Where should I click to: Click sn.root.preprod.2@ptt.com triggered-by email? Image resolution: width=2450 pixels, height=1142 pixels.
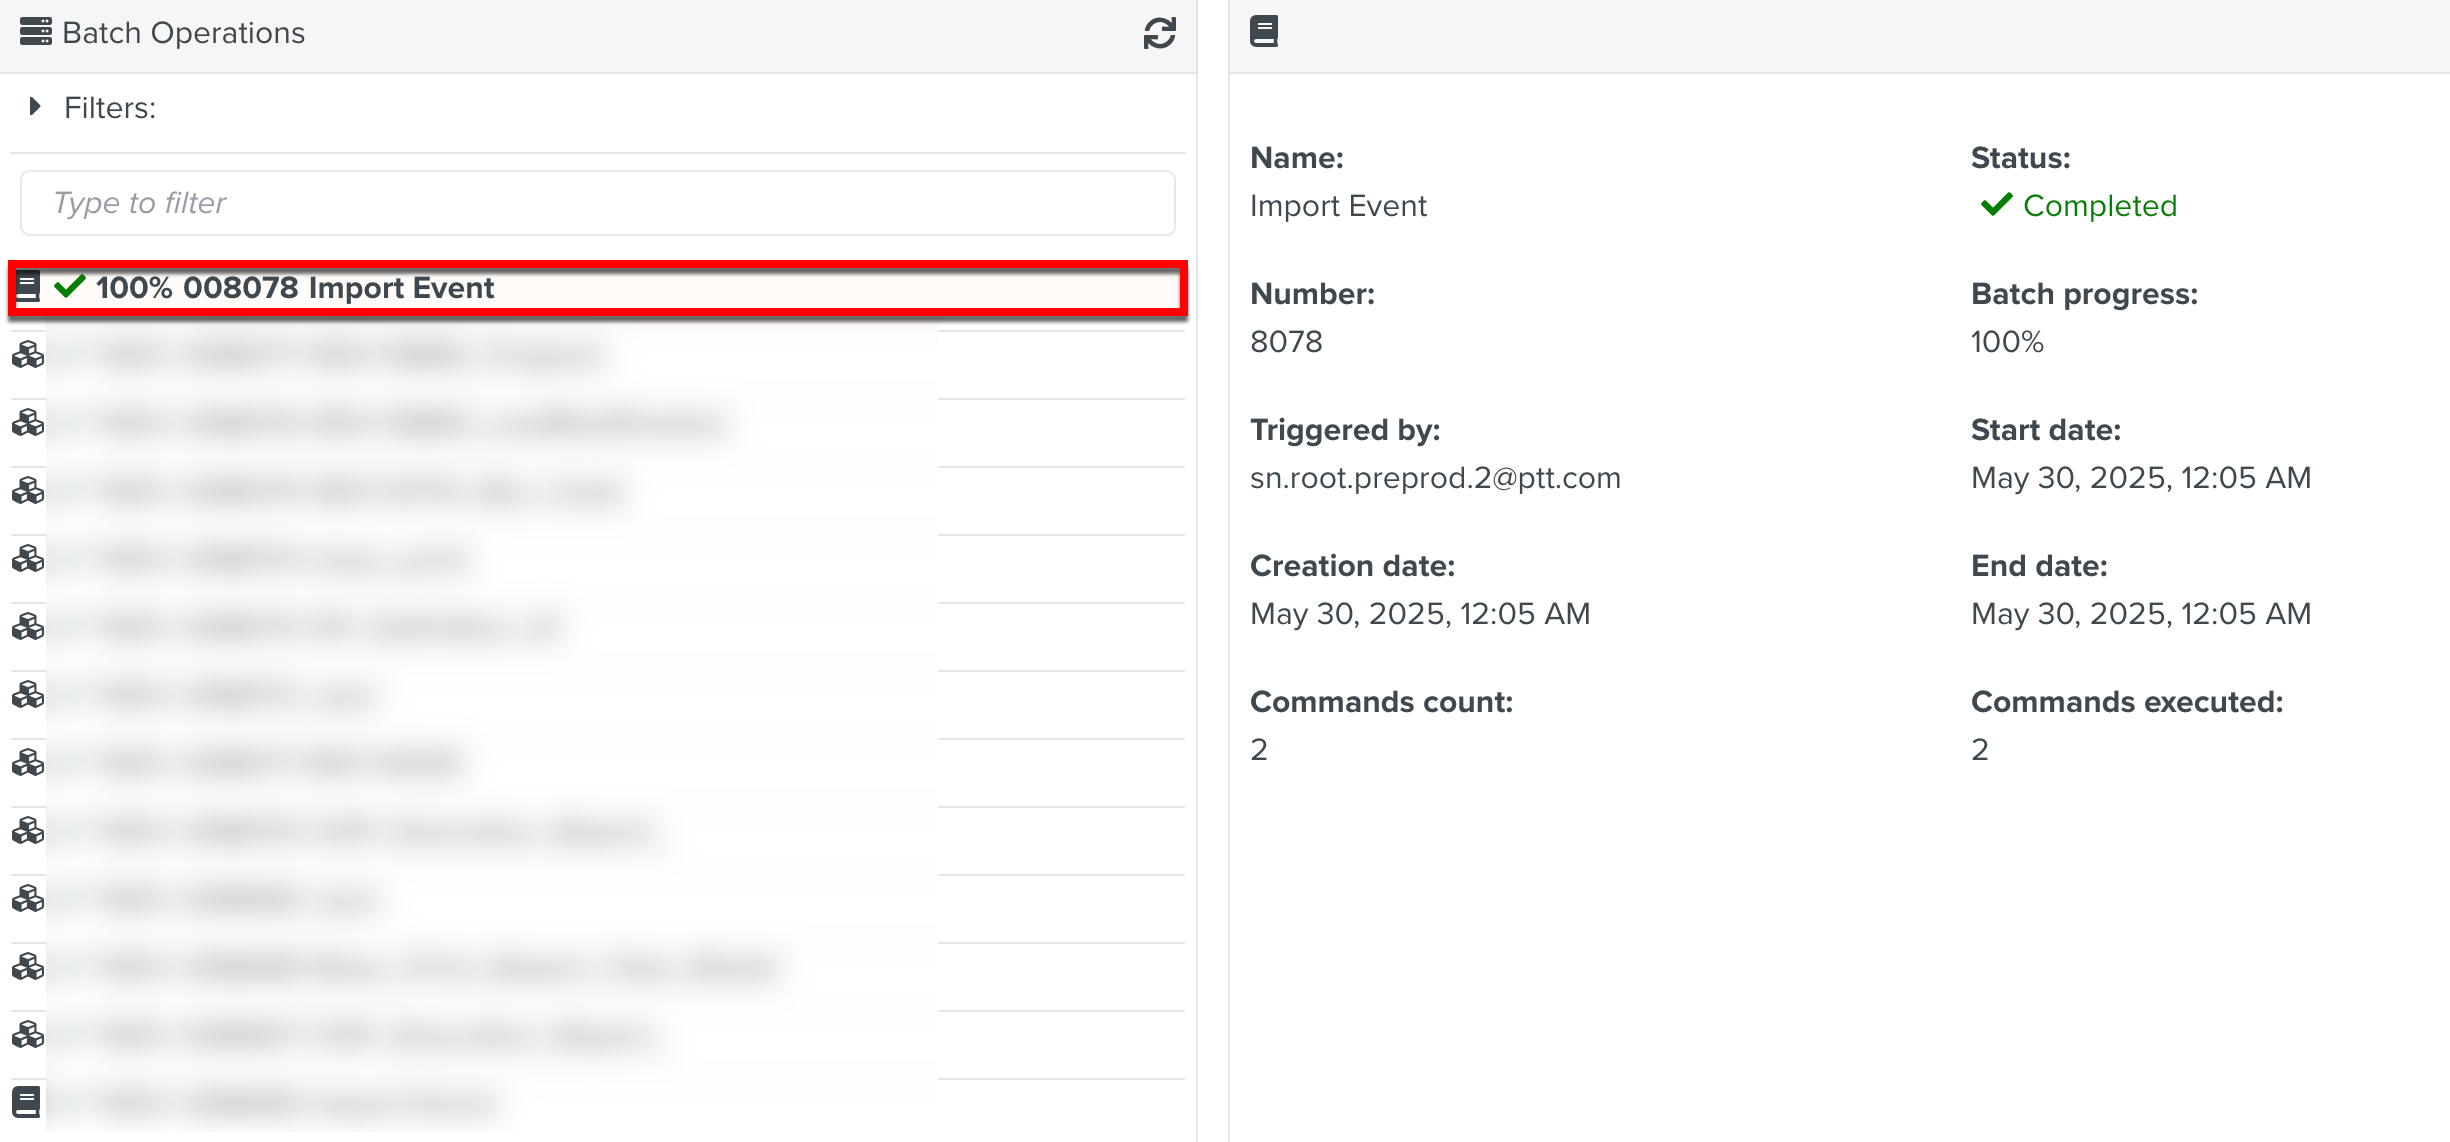click(1434, 478)
